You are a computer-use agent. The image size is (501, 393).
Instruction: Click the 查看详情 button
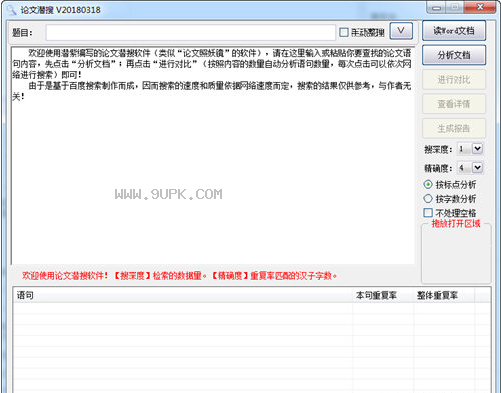click(x=454, y=104)
